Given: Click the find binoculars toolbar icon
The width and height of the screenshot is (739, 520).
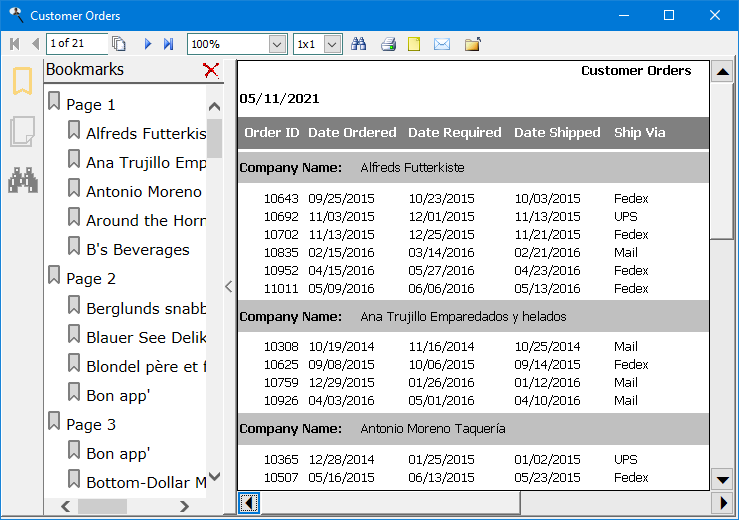Looking at the screenshot, I should [359, 44].
